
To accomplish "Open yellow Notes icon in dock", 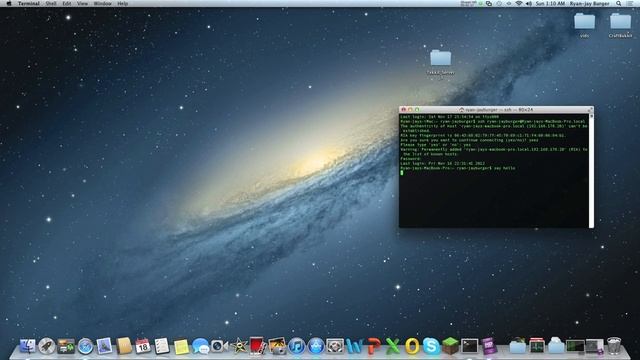I will coord(181,347).
